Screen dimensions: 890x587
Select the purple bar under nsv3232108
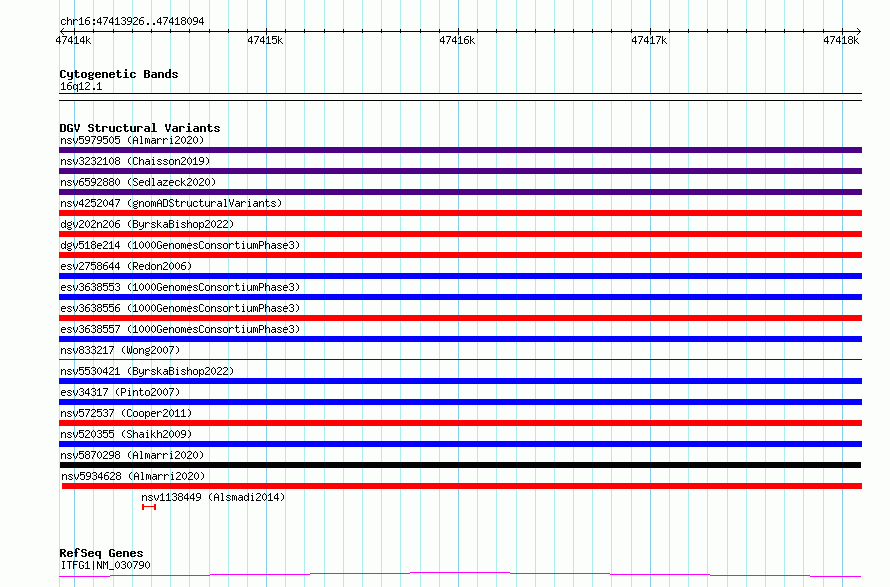[x=460, y=171]
